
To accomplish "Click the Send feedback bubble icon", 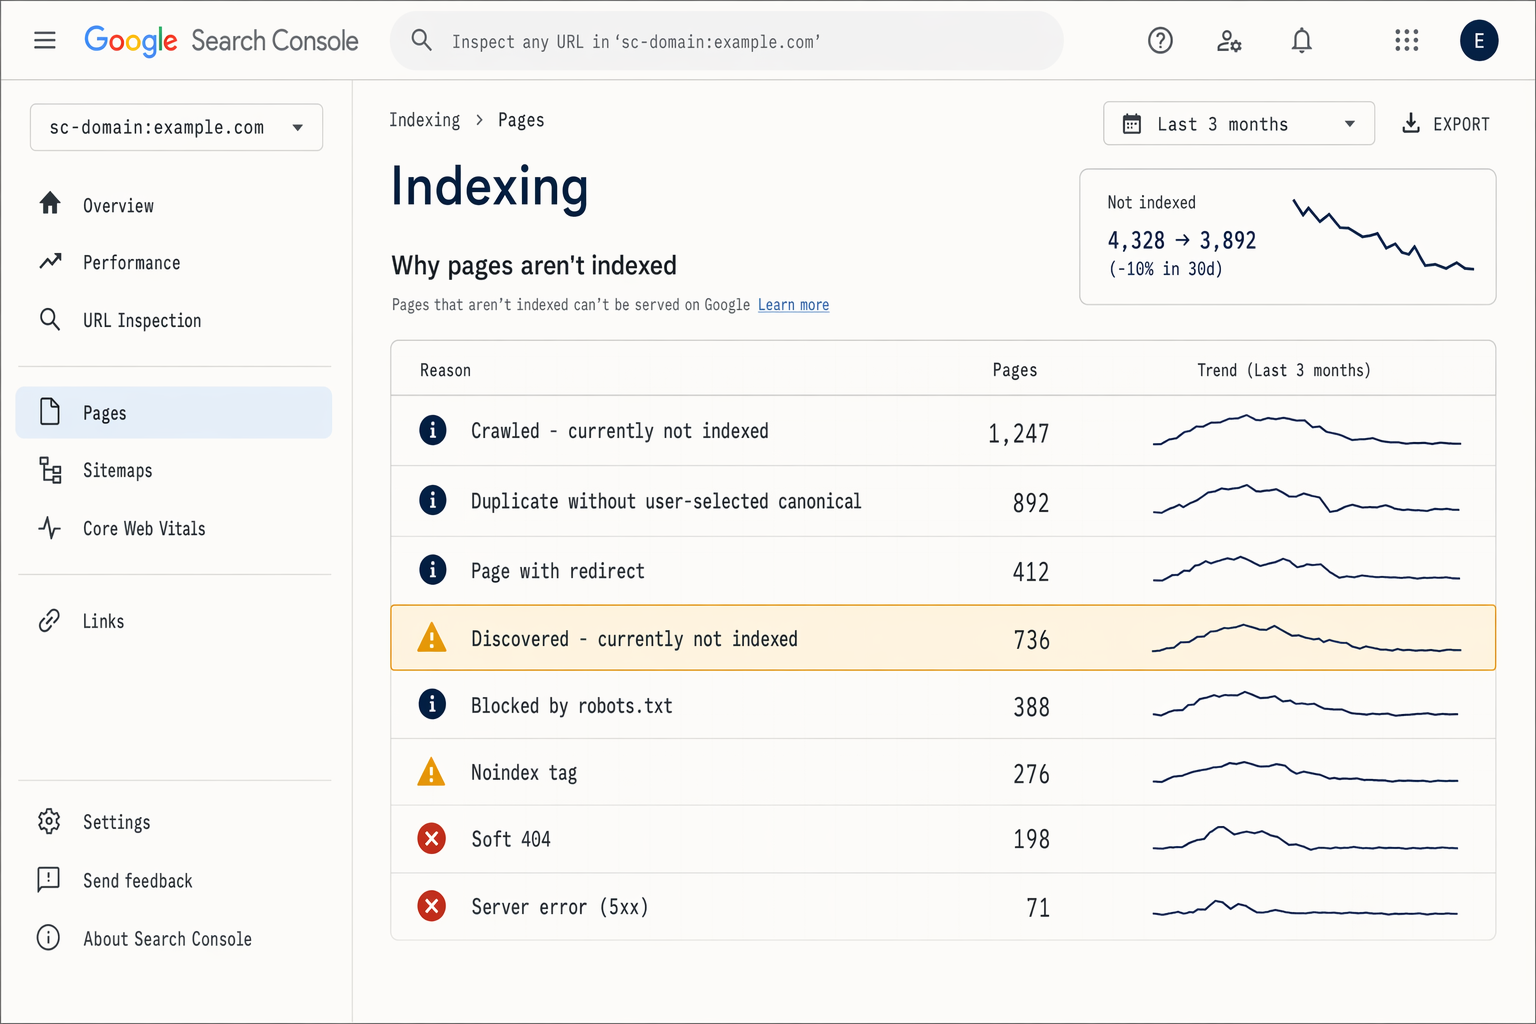I will click(x=49, y=880).
